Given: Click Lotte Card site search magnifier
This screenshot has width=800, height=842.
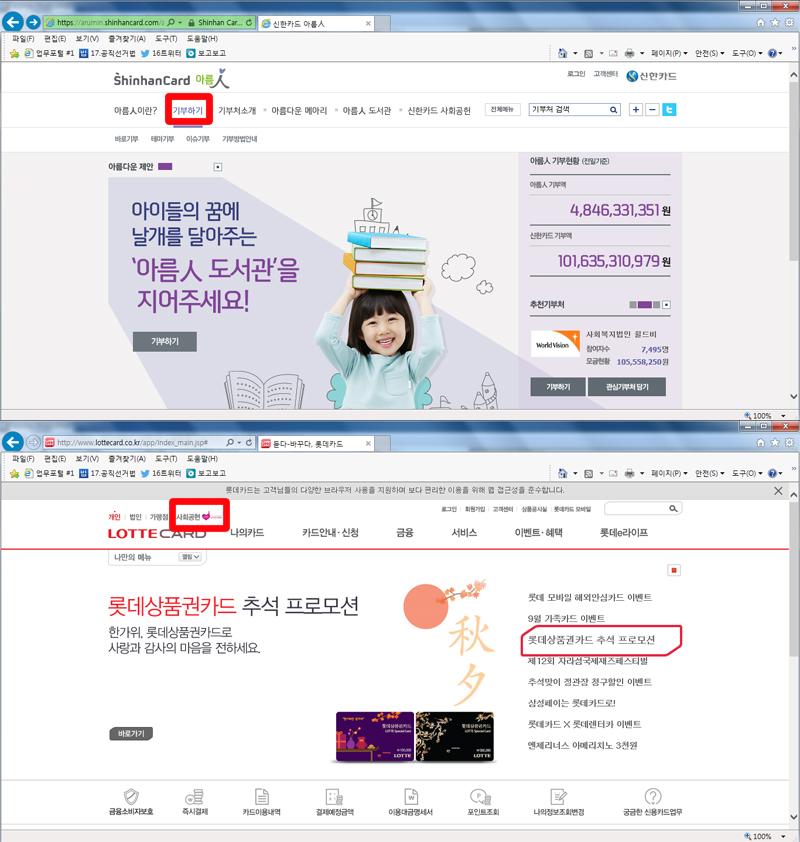Looking at the screenshot, I should point(673,509).
